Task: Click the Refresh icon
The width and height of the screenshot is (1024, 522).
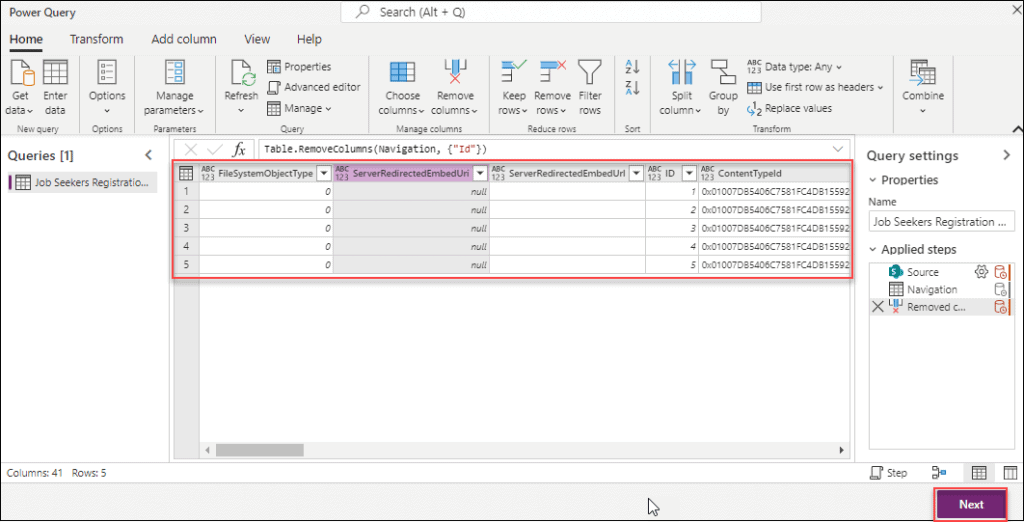Action: point(241,73)
